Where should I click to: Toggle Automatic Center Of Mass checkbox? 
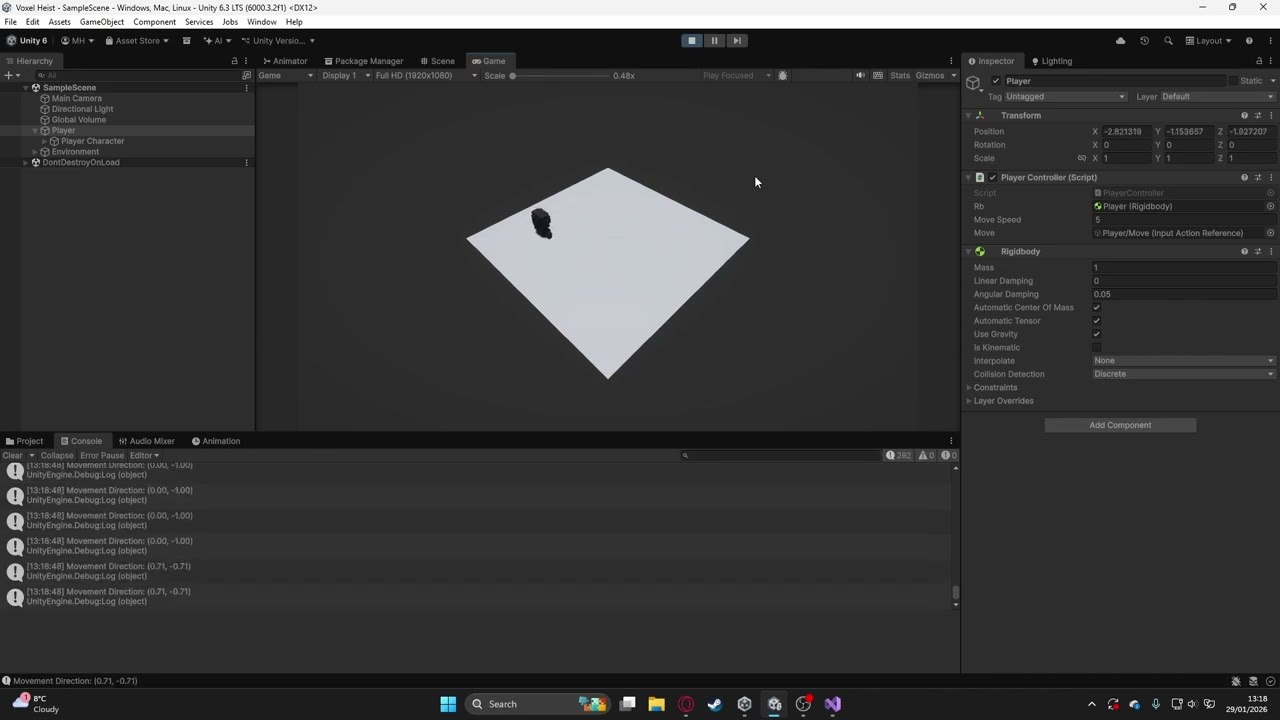[x=1097, y=308]
